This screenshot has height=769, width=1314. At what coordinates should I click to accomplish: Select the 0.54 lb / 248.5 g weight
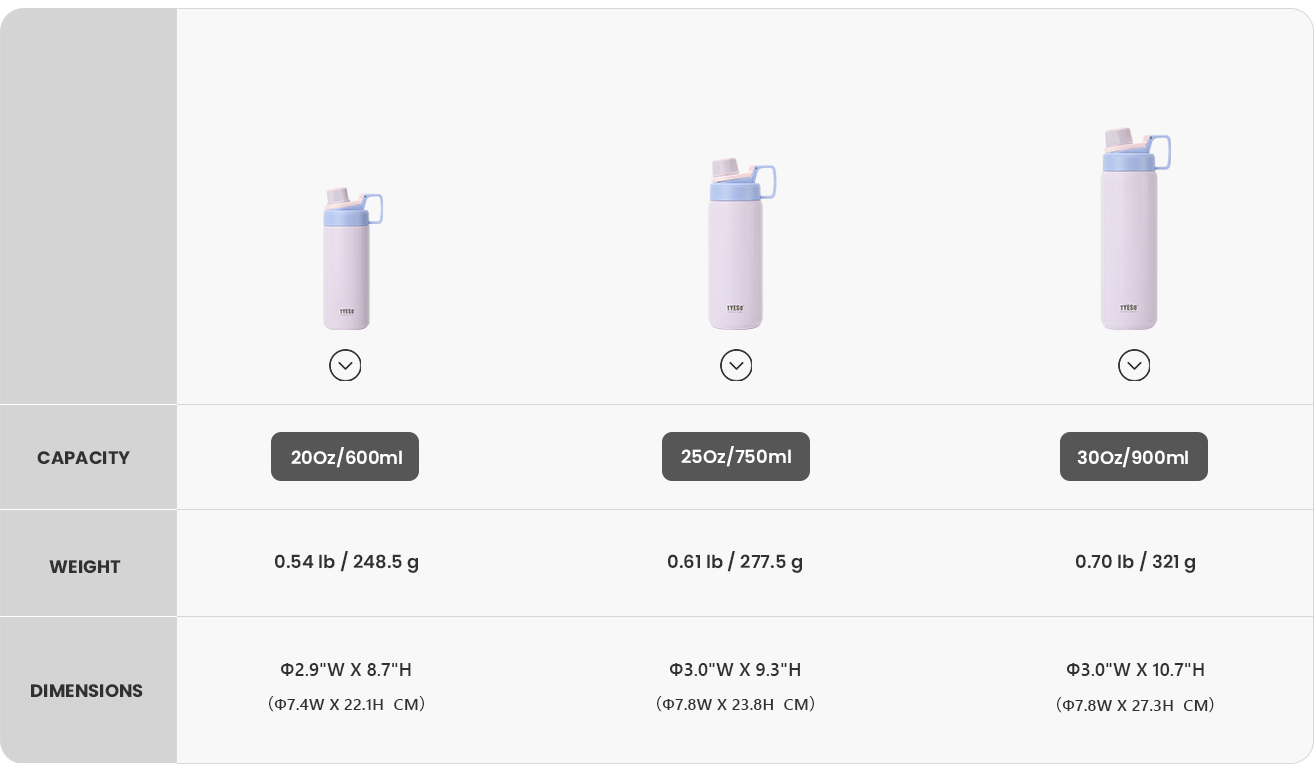[346, 562]
